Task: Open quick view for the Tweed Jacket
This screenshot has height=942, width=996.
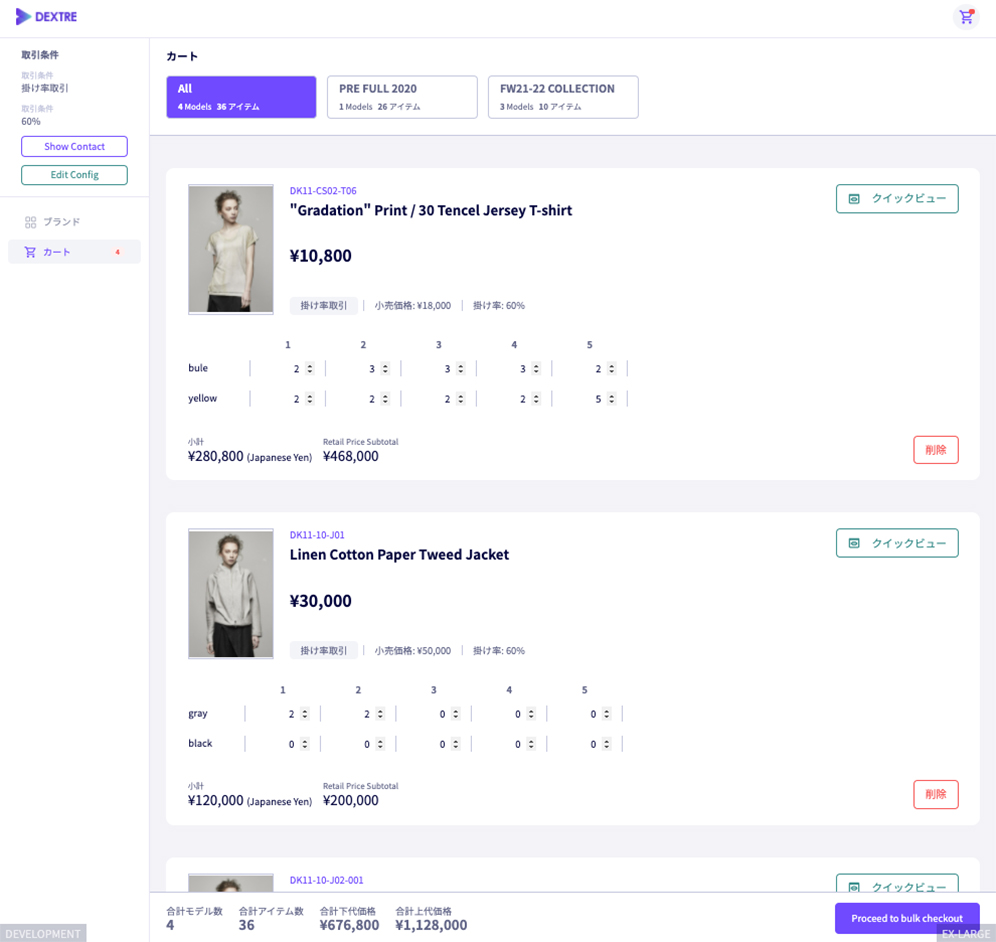Action: point(897,543)
